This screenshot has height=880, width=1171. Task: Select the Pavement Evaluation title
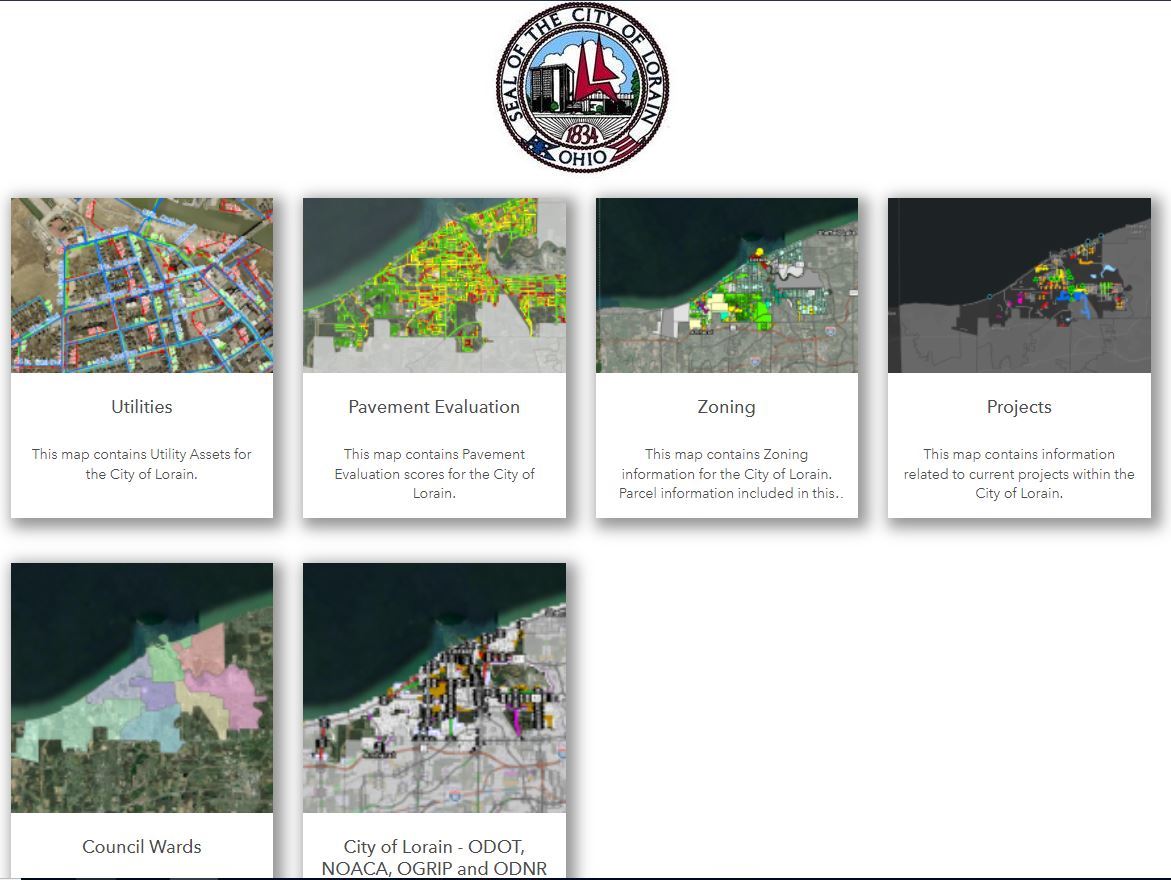click(x=434, y=407)
